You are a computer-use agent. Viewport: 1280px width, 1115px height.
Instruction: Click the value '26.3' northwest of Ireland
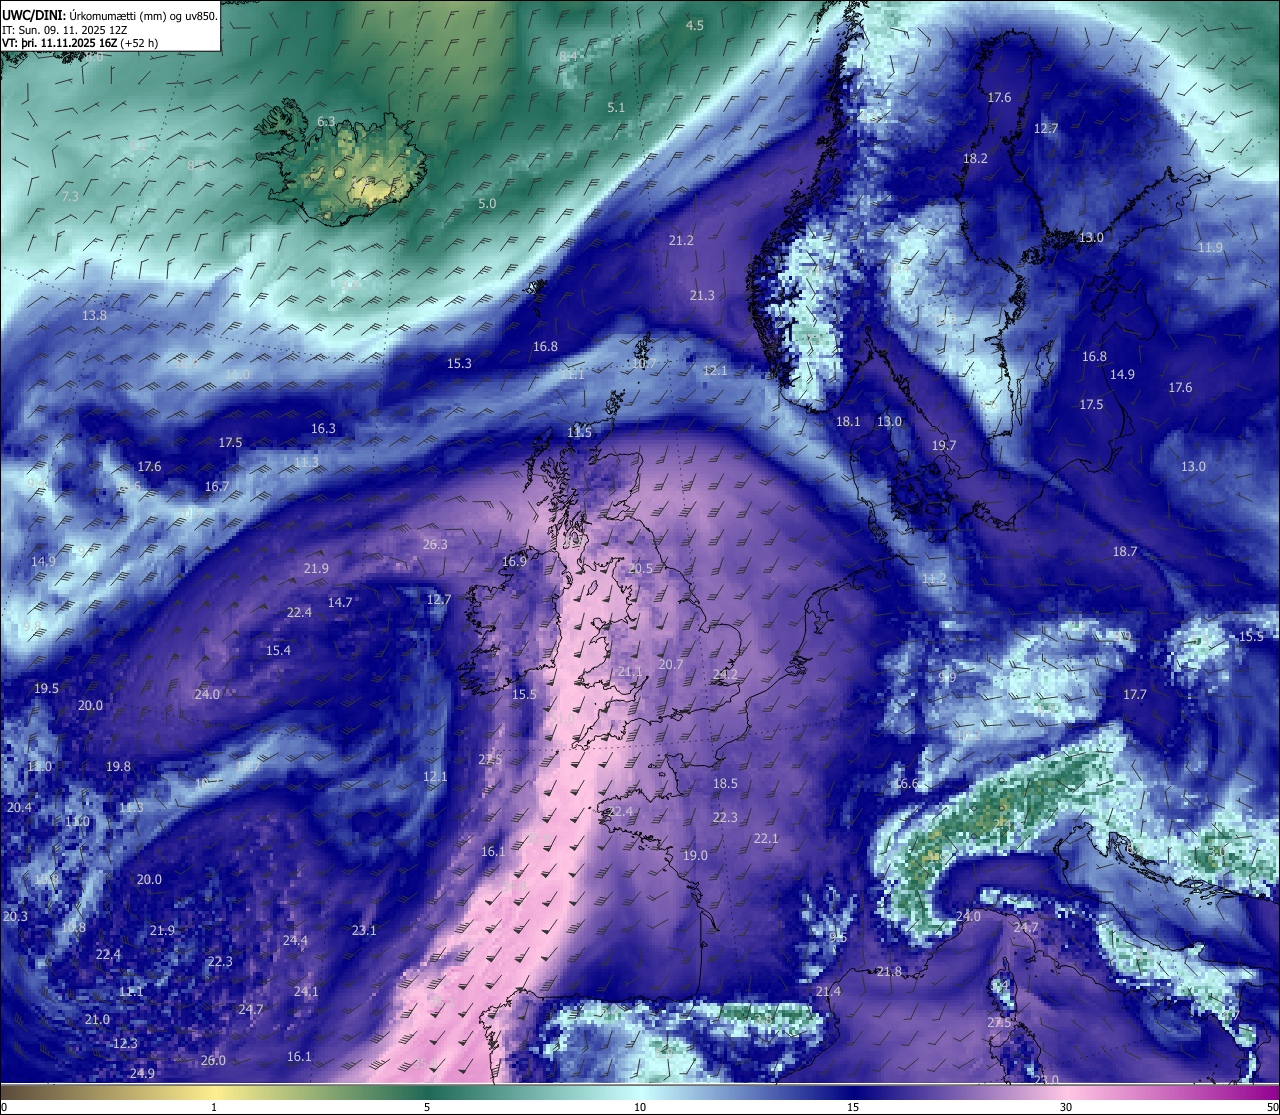tap(435, 544)
